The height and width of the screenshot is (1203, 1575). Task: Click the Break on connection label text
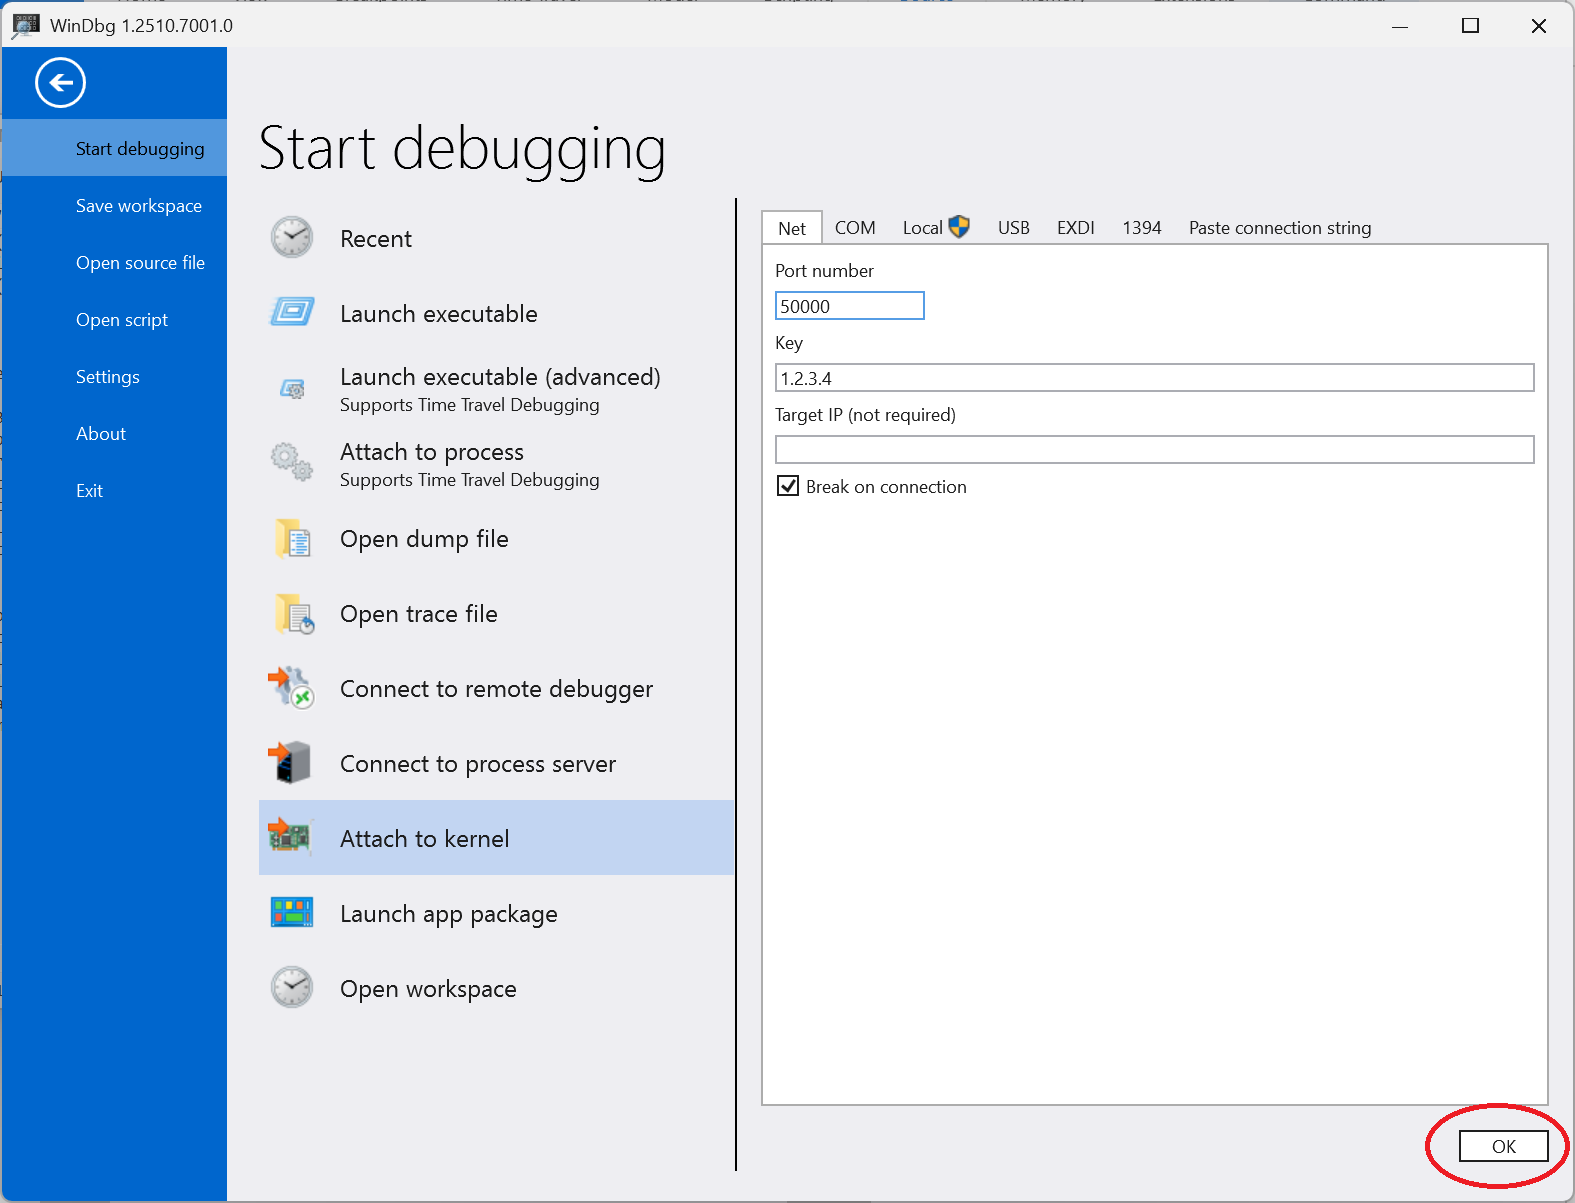(886, 487)
